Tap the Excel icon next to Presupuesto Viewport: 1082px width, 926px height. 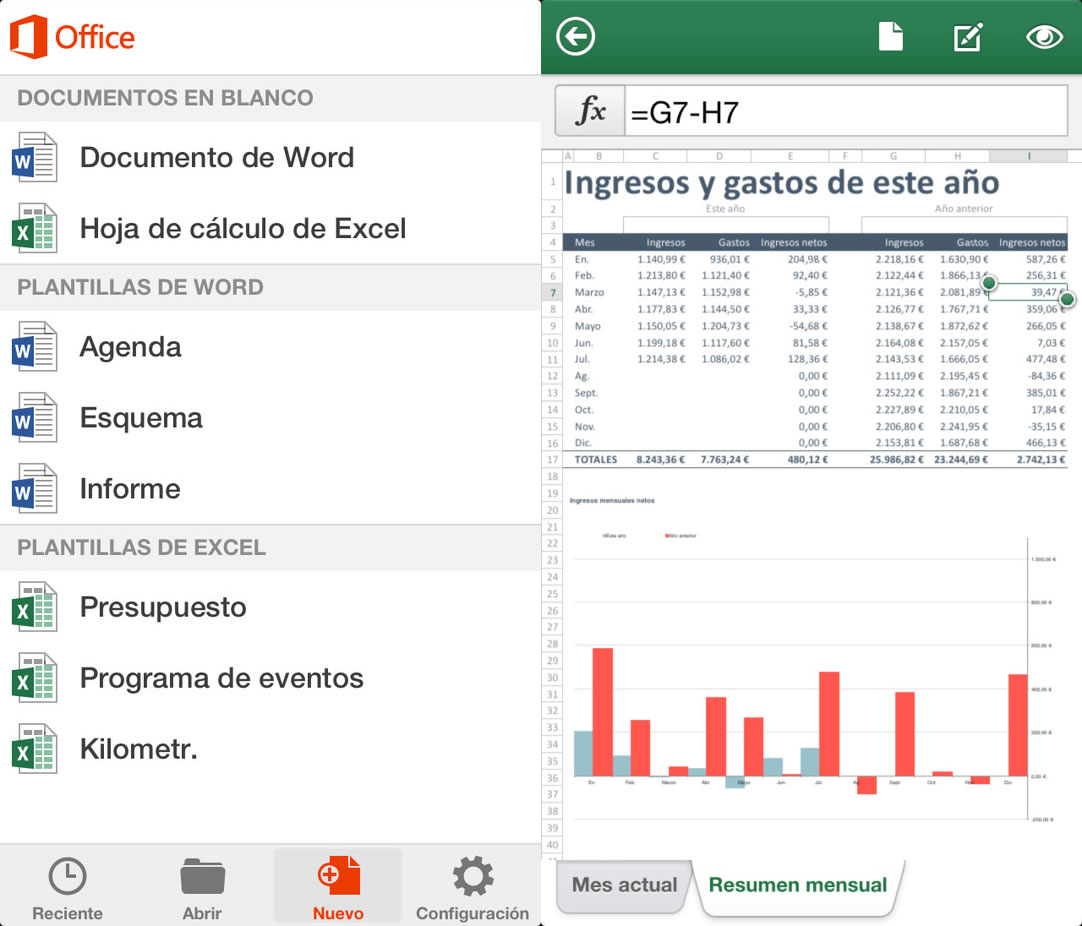click(x=34, y=607)
